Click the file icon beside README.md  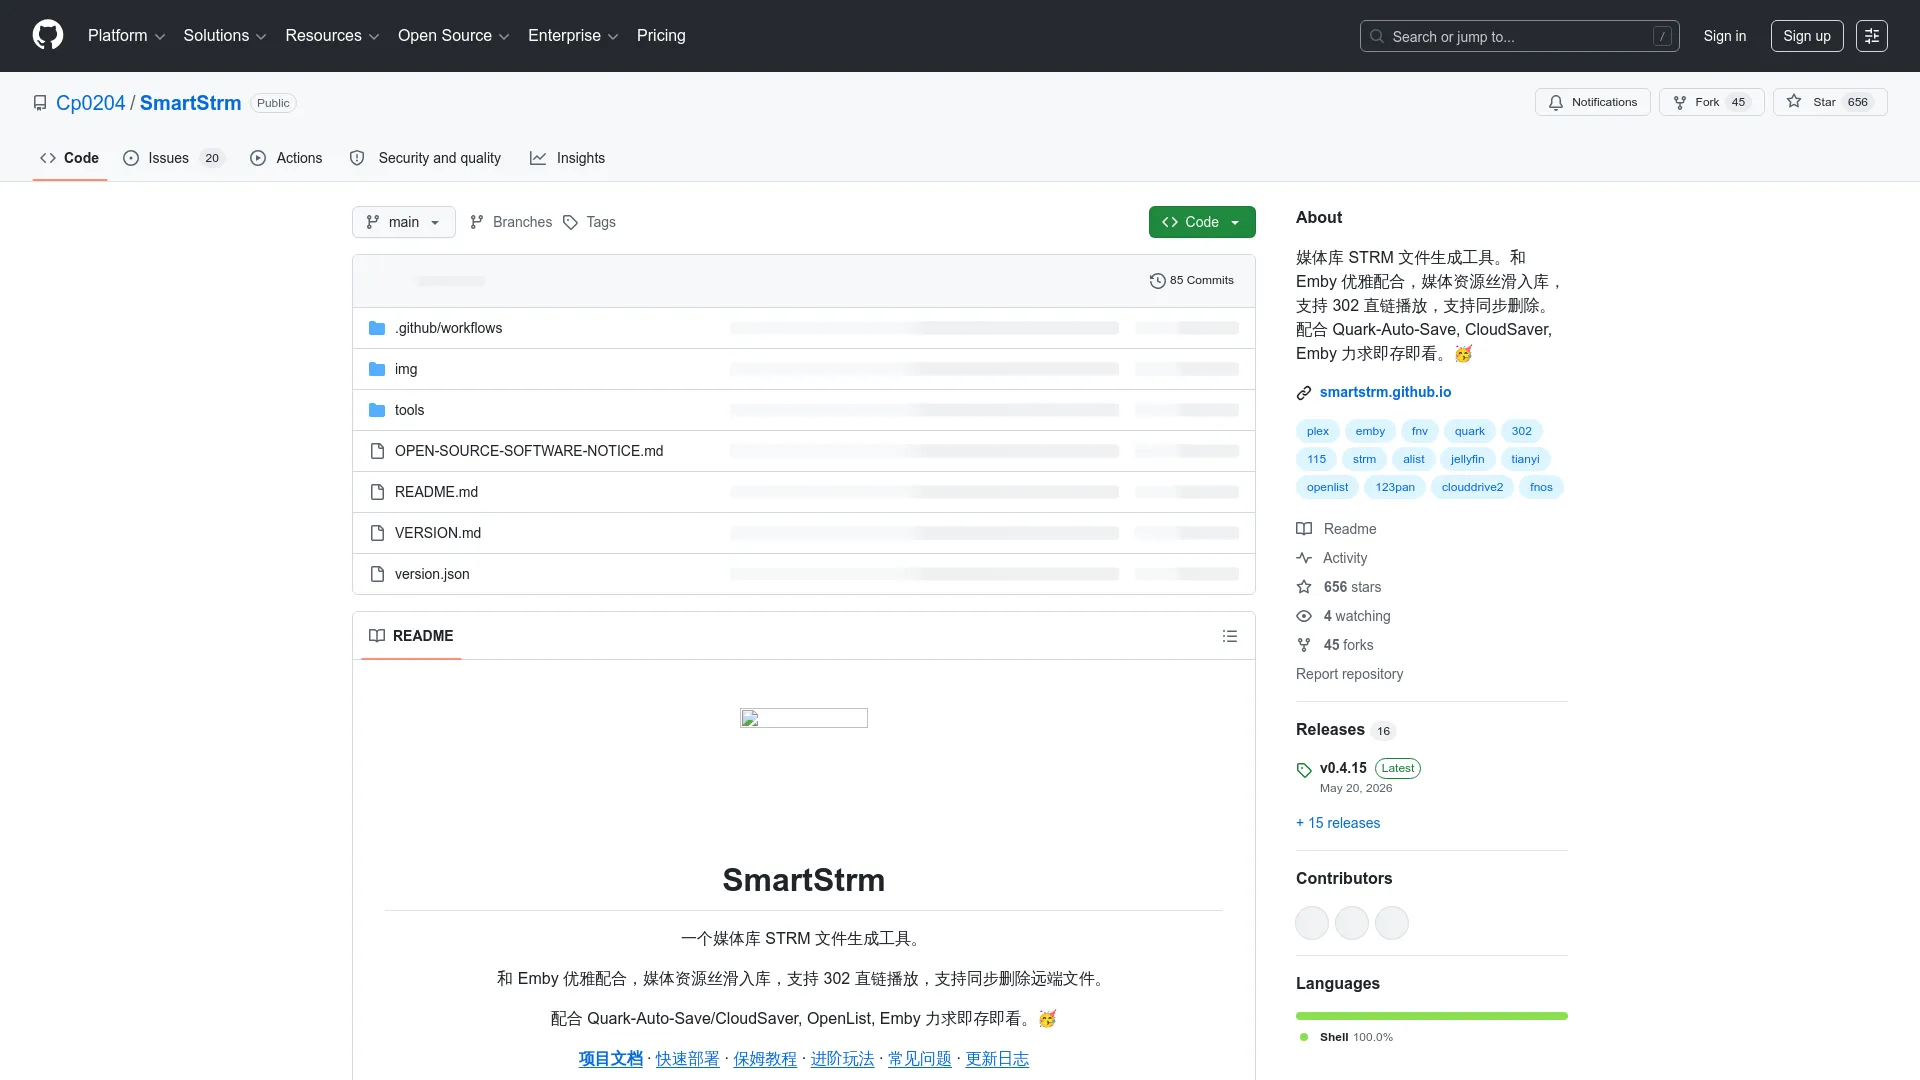377,492
